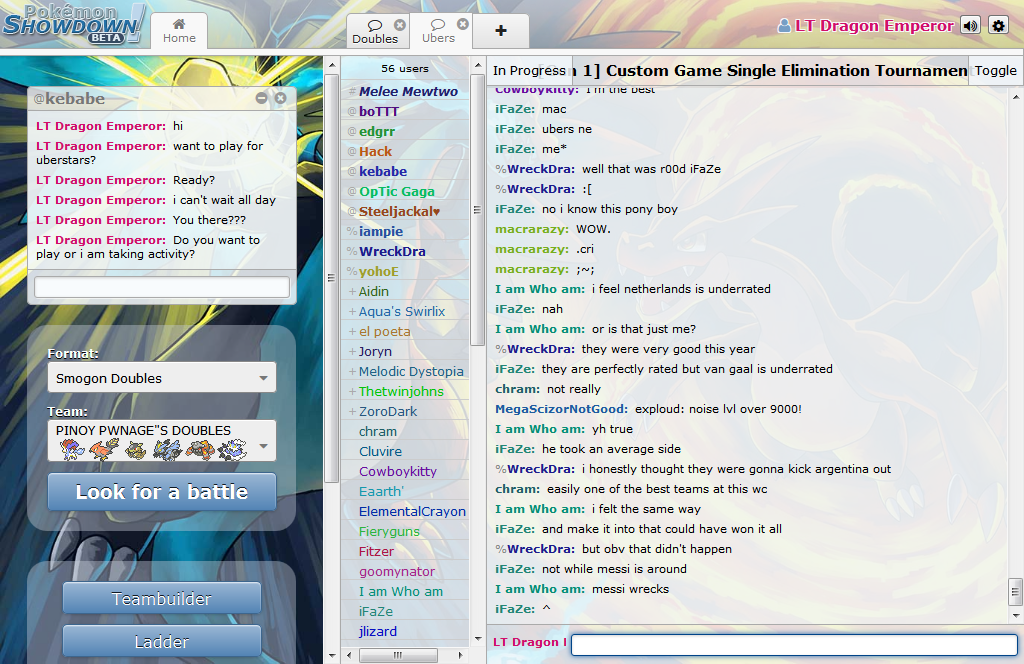Click the LT Dragon Emperor username

[x=873, y=26]
